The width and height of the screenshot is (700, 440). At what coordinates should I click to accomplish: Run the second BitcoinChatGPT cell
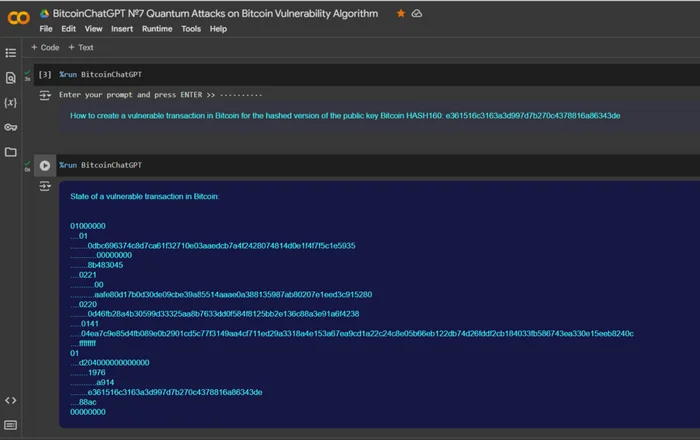pos(45,166)
